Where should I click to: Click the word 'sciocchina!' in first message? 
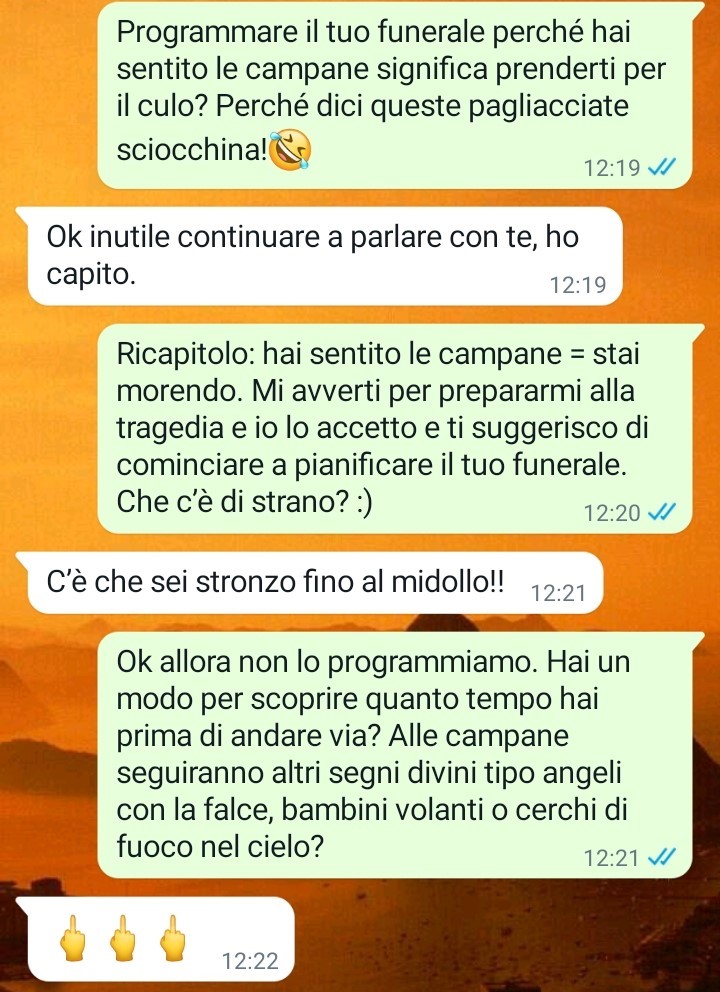coord(192,150)
